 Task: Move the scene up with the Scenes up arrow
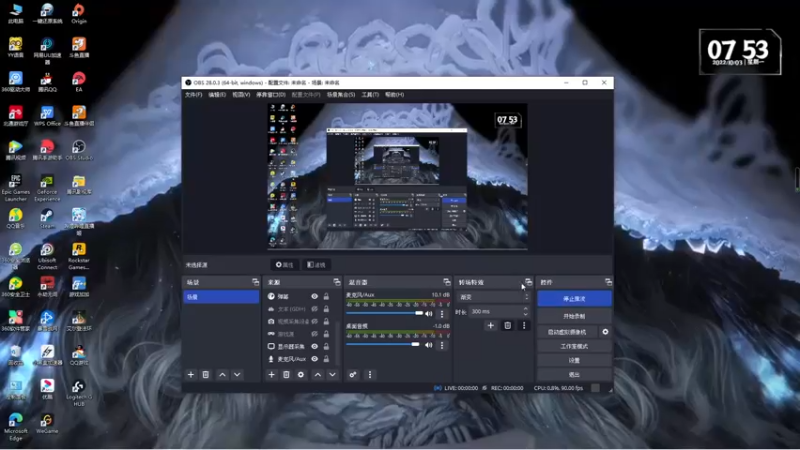click(222, 374)
